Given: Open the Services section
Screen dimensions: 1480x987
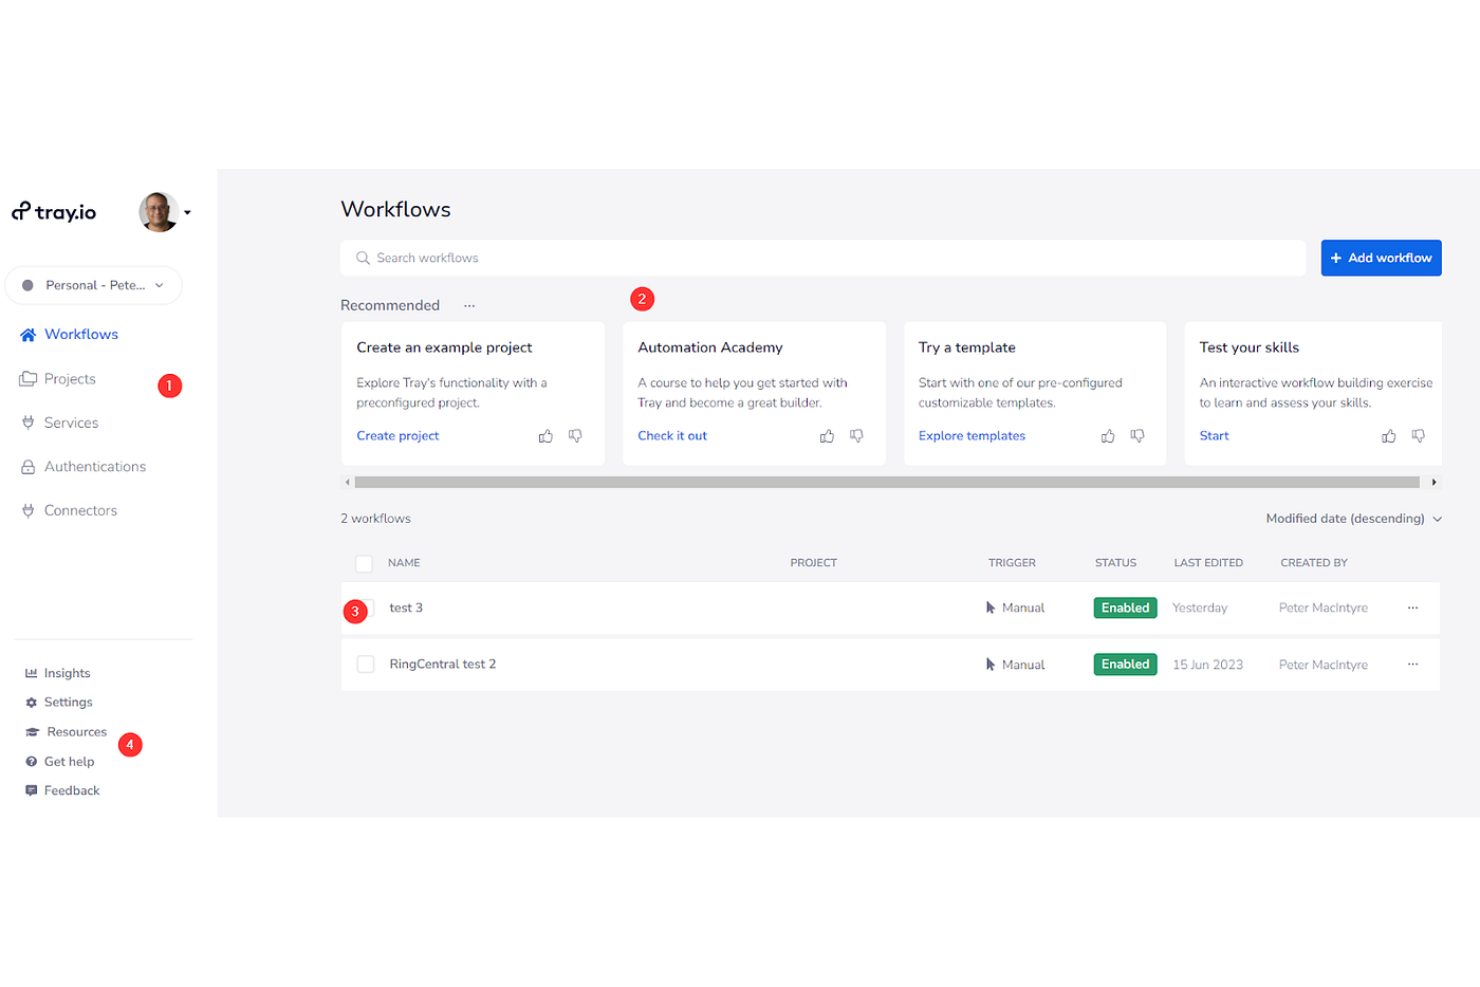Looking at the screenshot, I should (70, 422).
